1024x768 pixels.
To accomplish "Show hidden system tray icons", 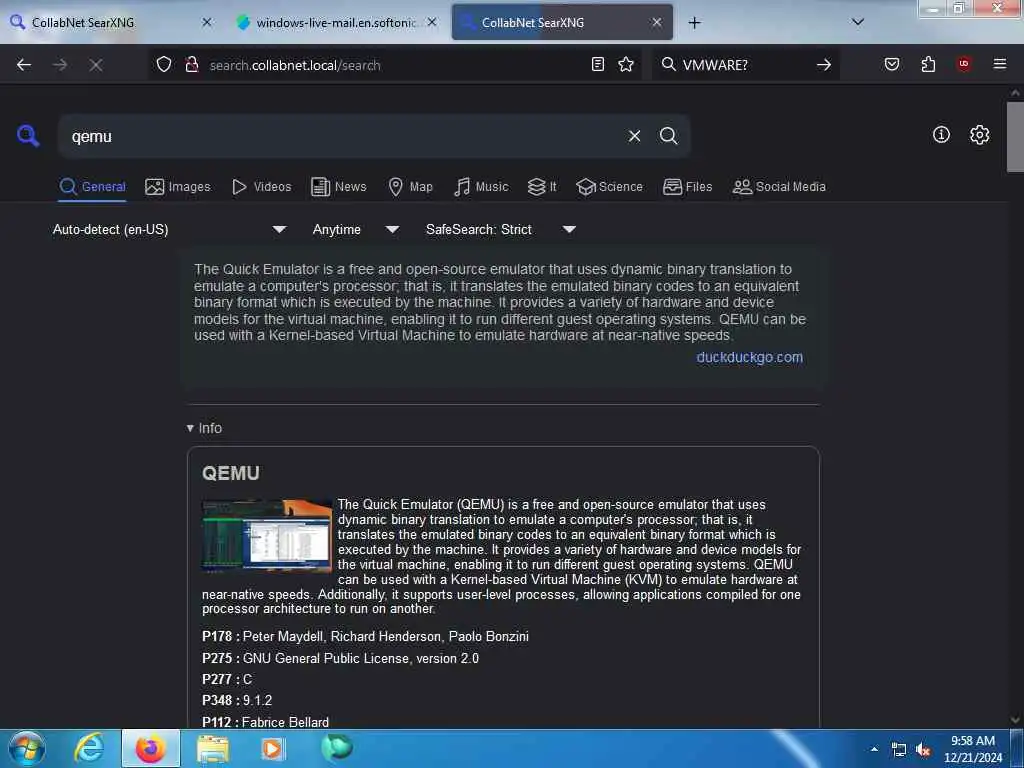I will [874, 750].
